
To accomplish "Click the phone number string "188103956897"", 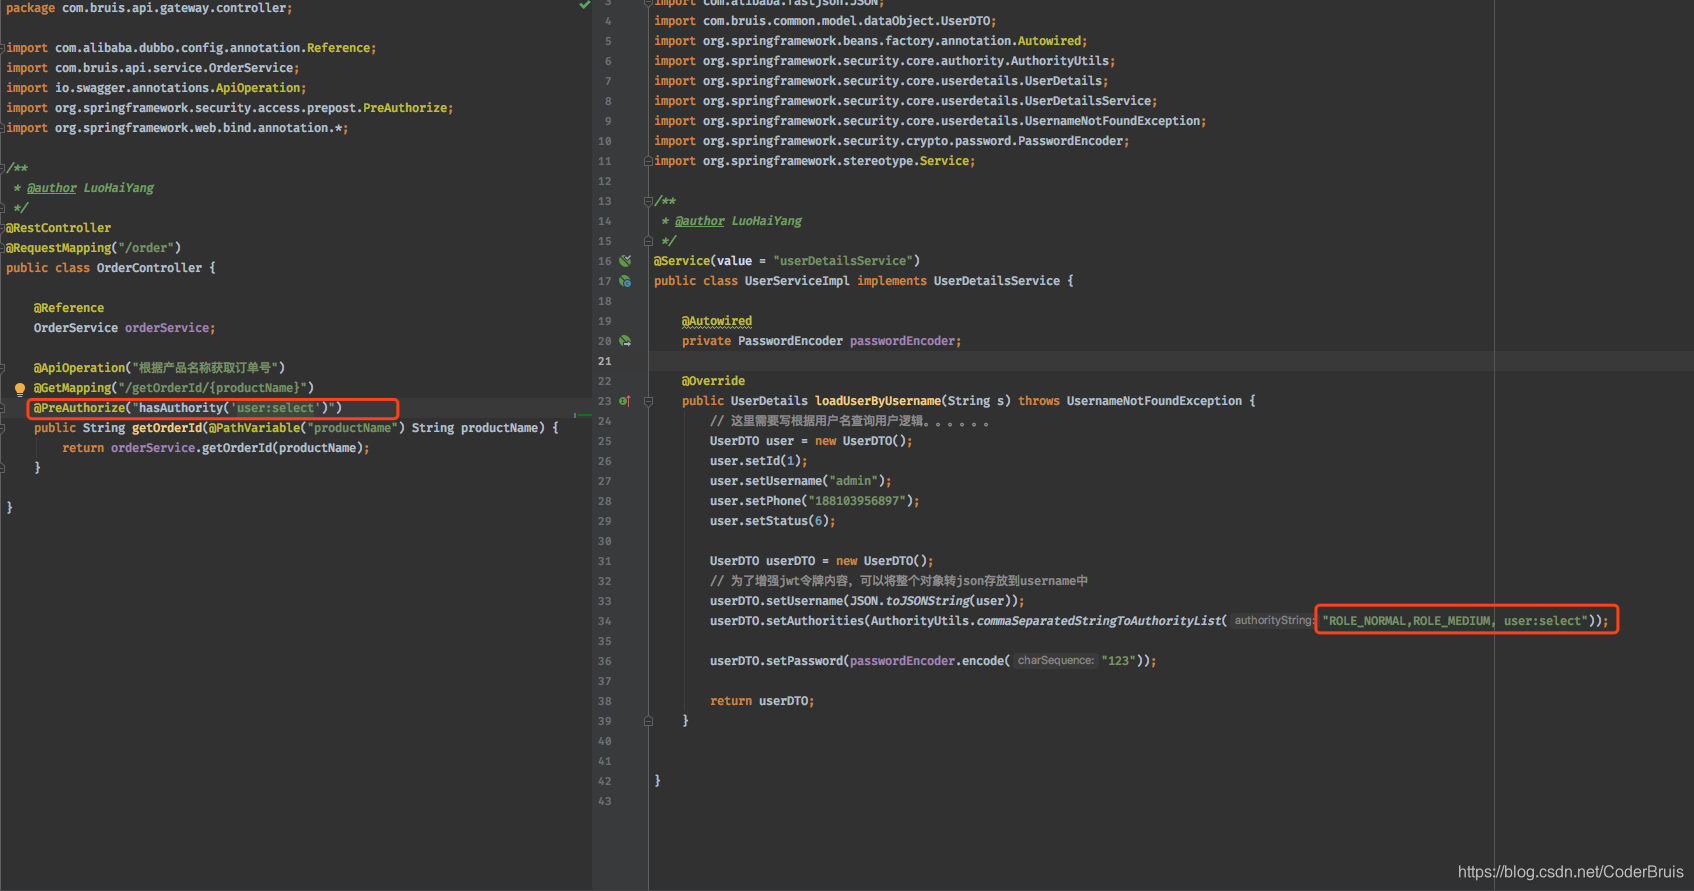I will (x=857, y=501).
